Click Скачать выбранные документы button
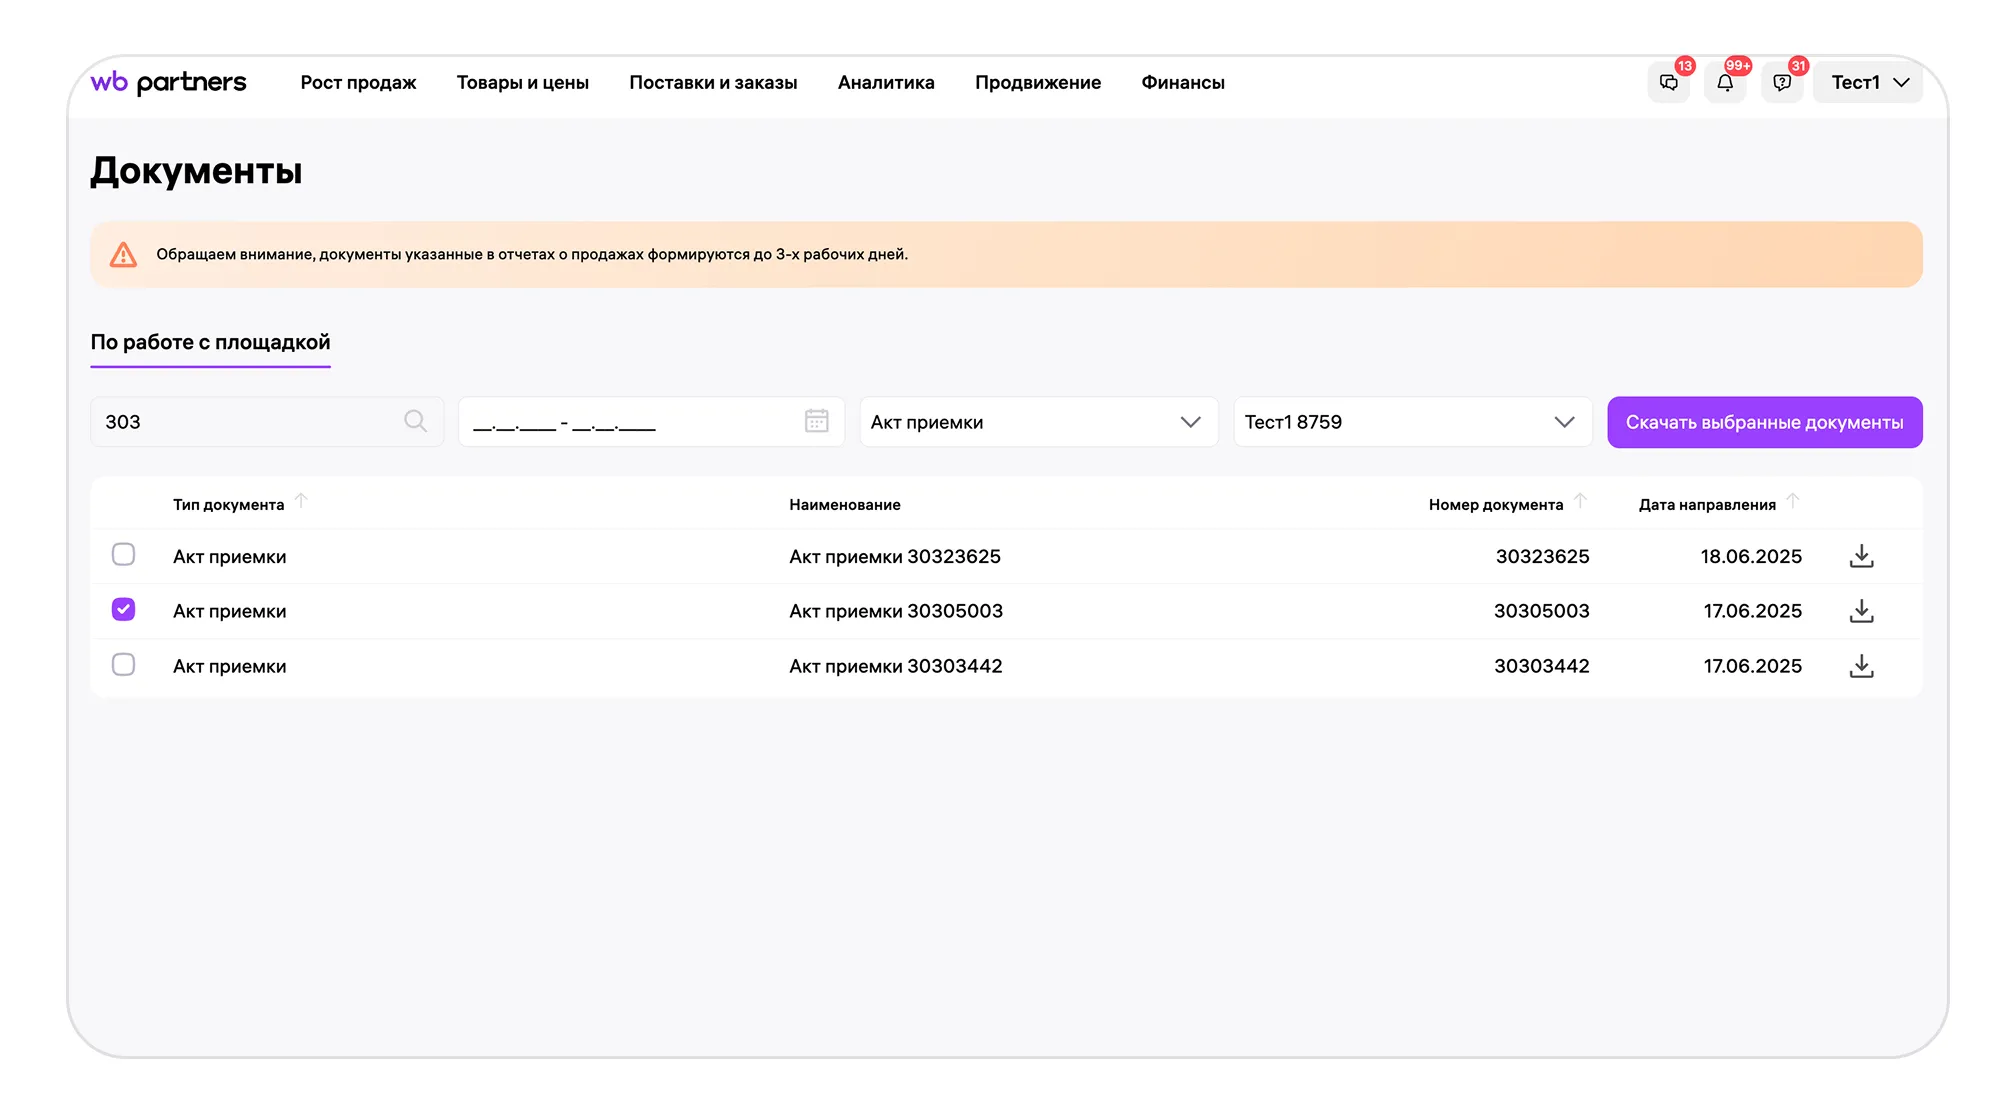 tap(1765, 422)
